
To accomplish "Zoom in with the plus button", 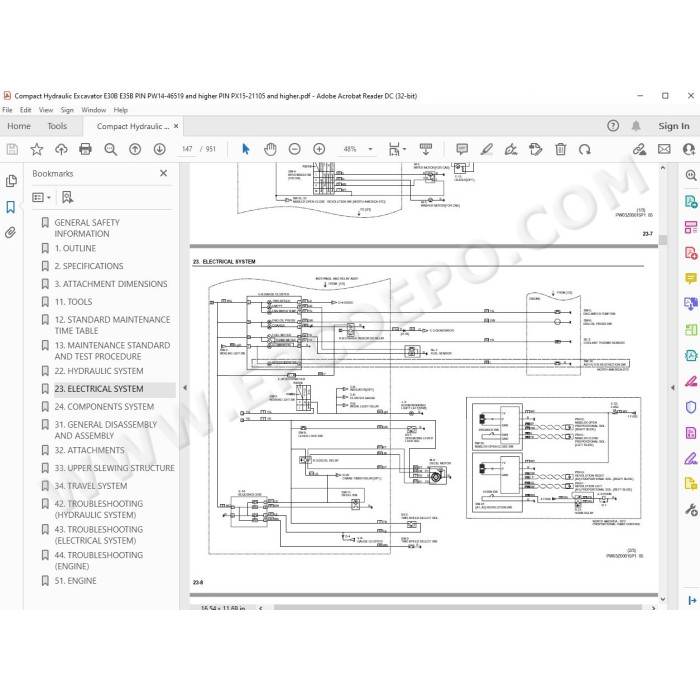I will [x=319, y=149].
